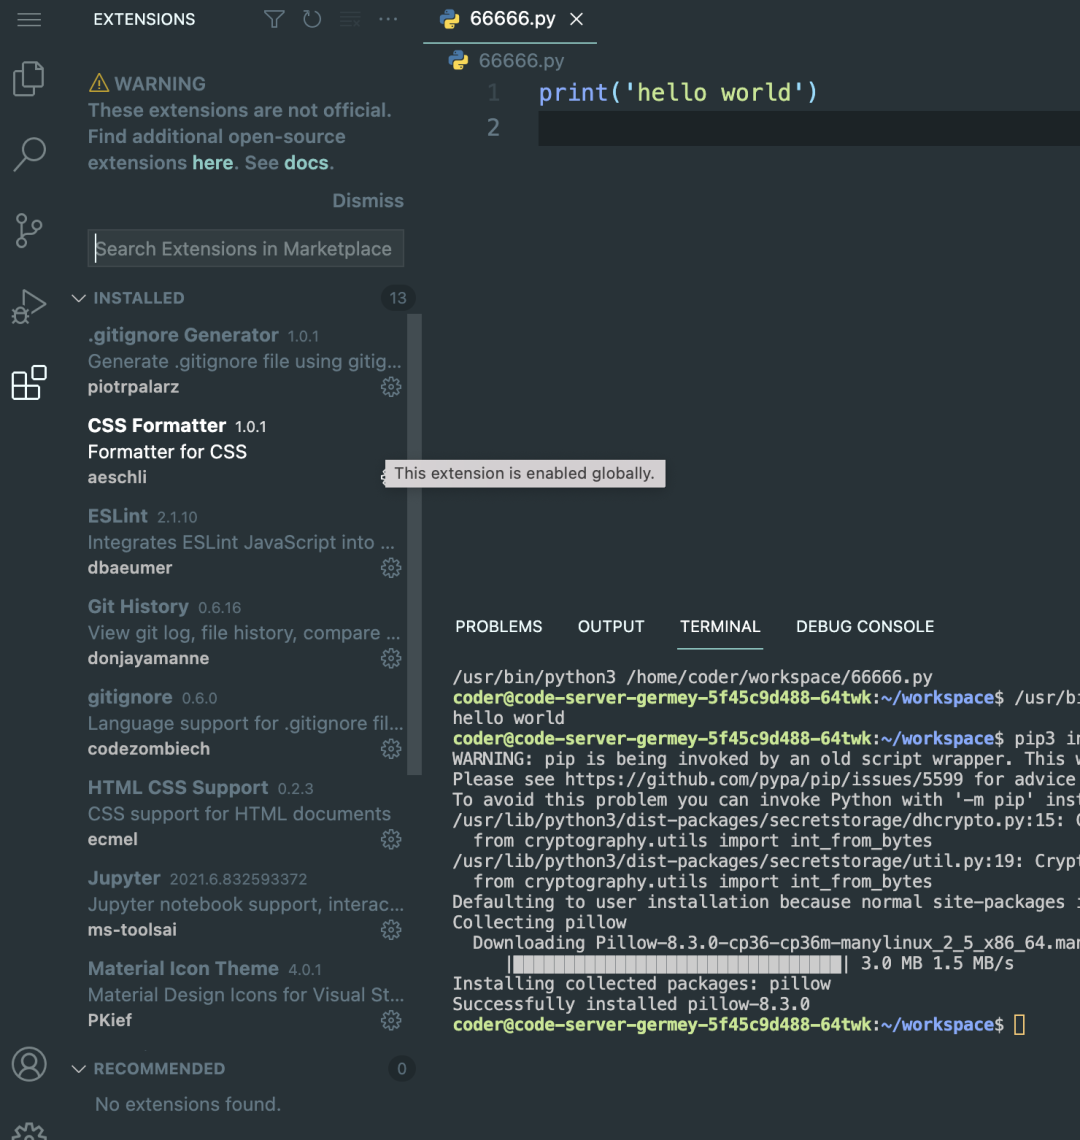Open the Manage gear at the bottom left
The width and height of the screenshot is (1080, 1140).
29,1130
